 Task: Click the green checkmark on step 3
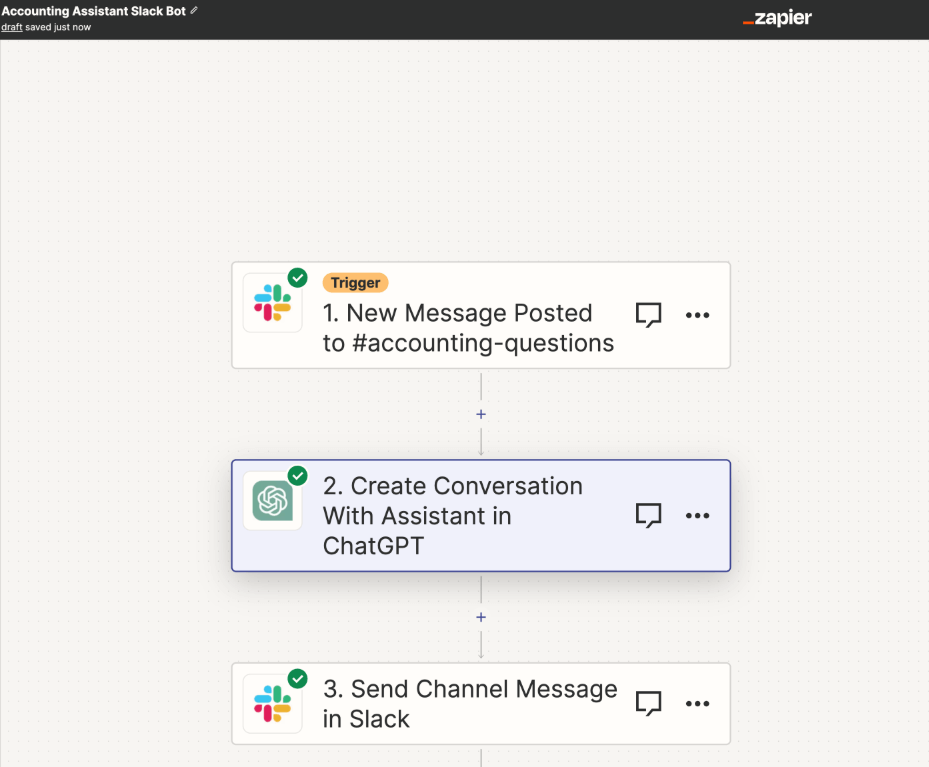pyautogui.click(x=297, y=679)
